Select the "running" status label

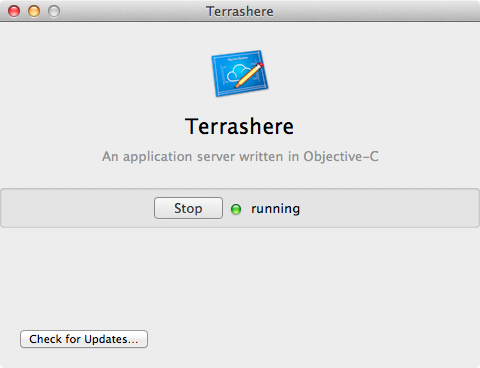pos(275,209)
